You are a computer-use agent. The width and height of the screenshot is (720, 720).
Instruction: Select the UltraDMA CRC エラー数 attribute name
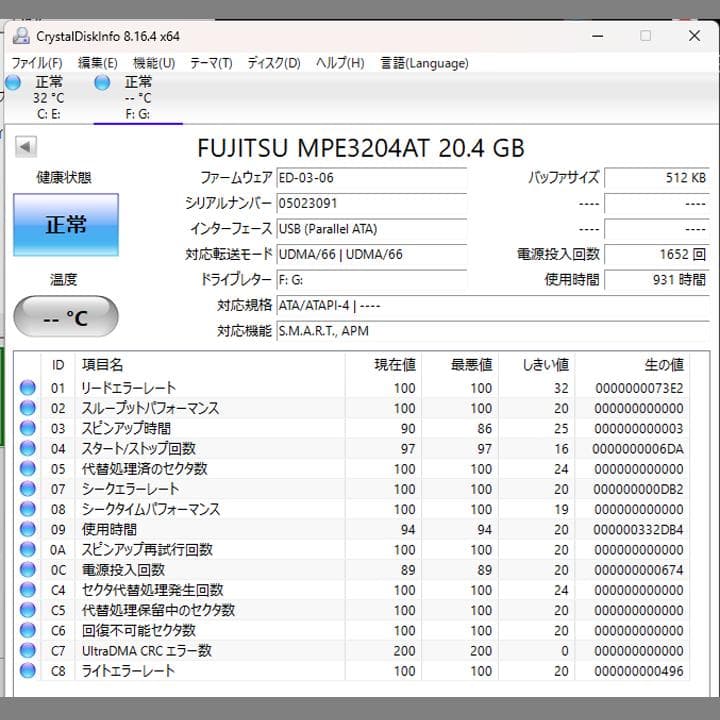coord(146,651)
